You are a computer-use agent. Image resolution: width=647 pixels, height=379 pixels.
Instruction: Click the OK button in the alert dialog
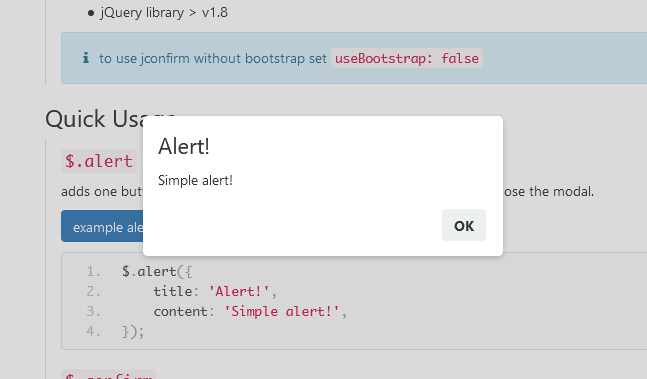(464, 225)
